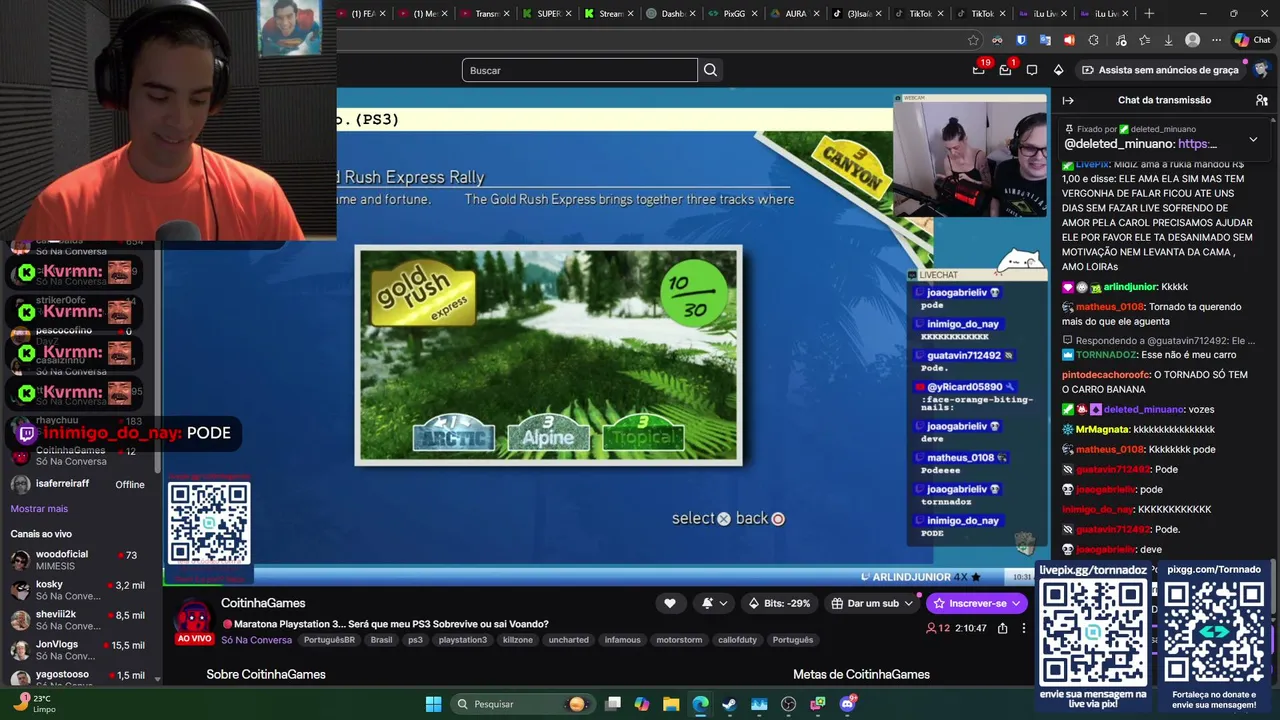
Task: Select the infamous tag
Action: pyautogui.click(x=622, y=640)
